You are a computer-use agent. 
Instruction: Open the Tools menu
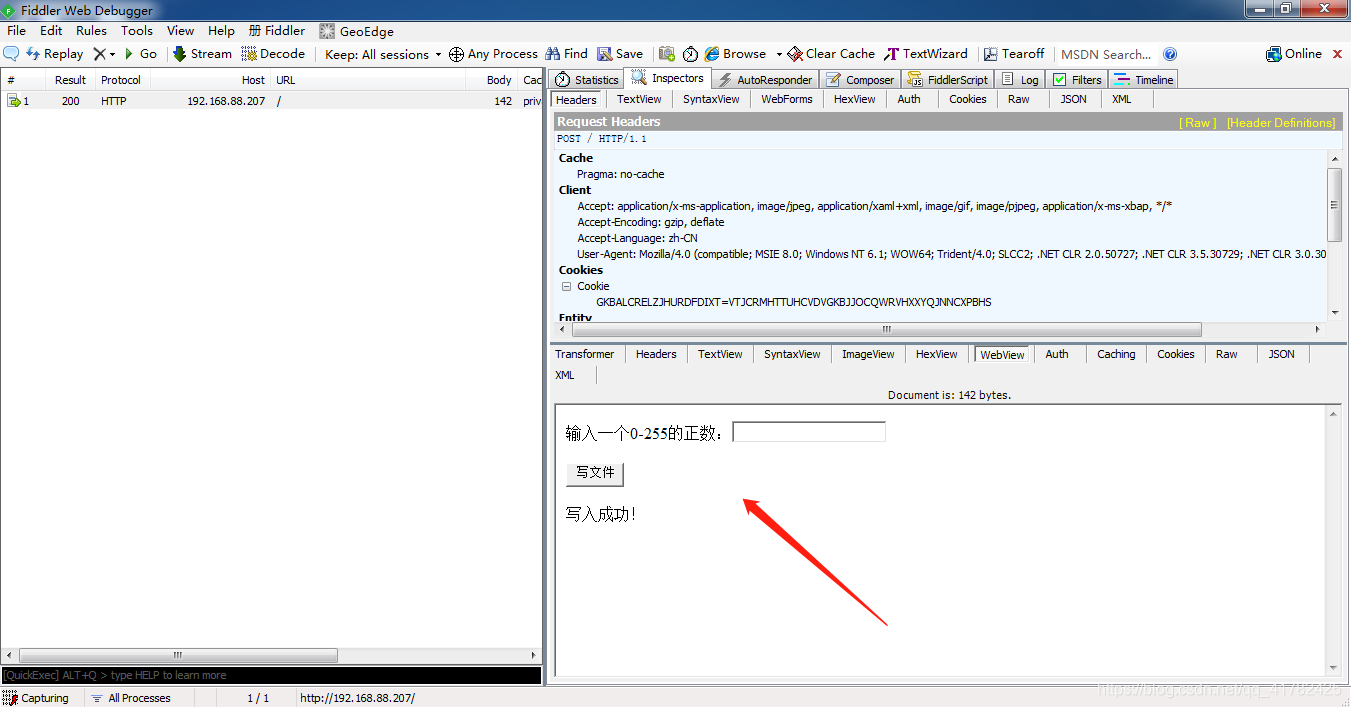[137, 31]
